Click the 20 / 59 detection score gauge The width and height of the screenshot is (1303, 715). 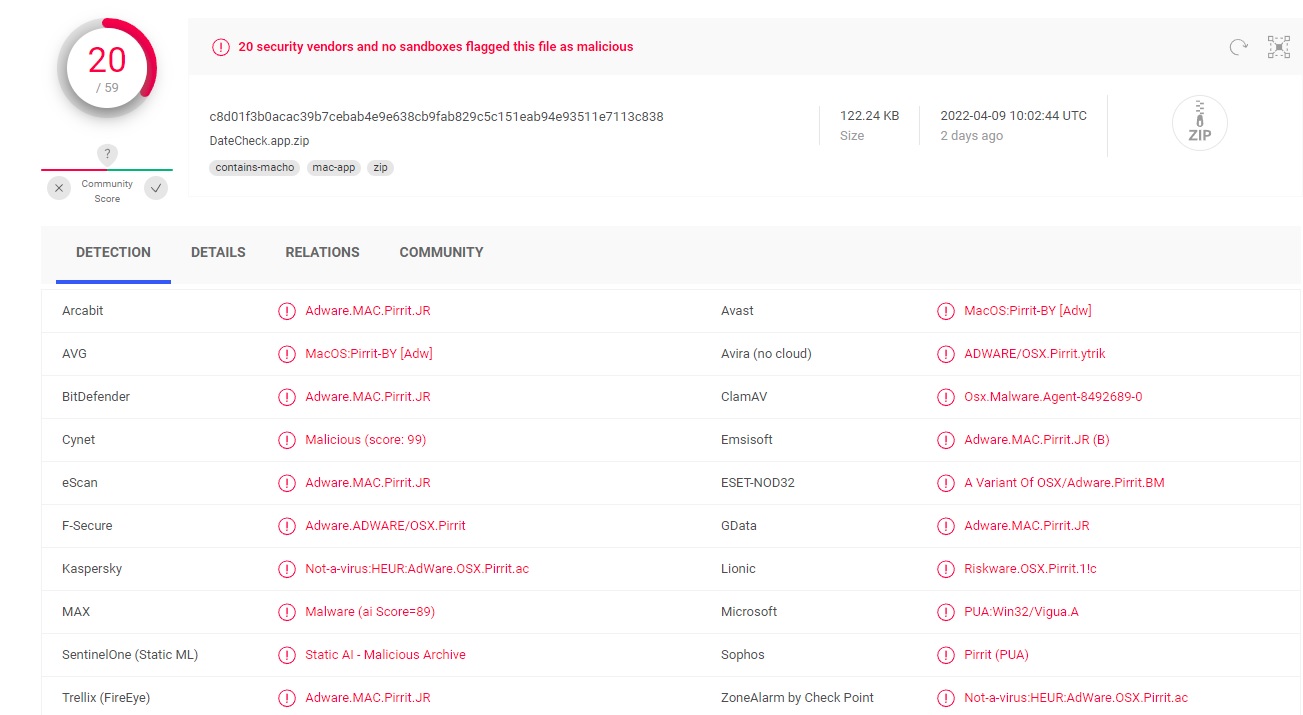point(107,68)
